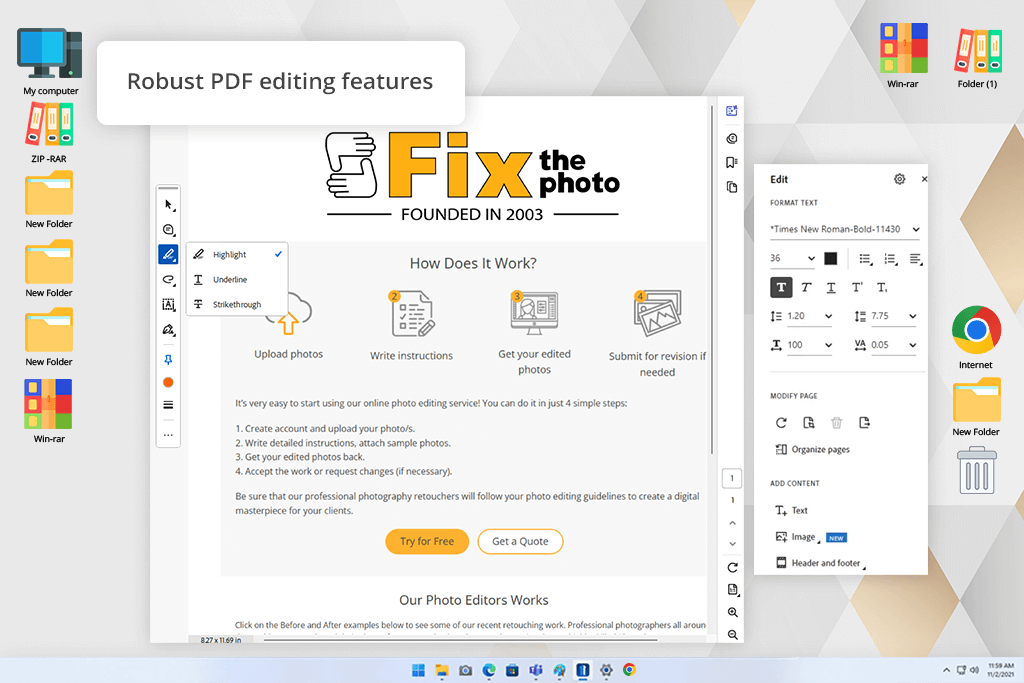This screenshot has width=1024, height=683.
Task: Open the comments bubble icon in right rail
Action: (x=732, y=138)
